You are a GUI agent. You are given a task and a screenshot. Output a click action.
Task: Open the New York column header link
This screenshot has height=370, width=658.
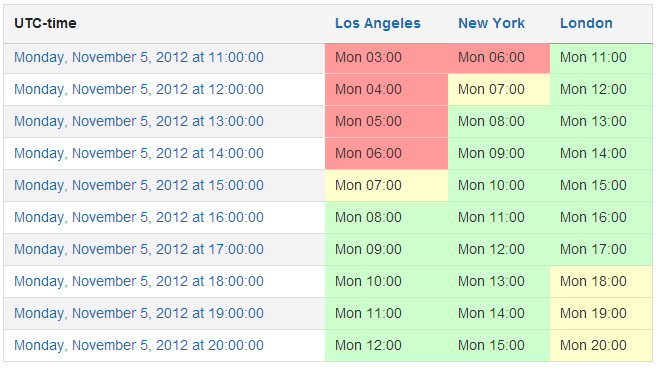[491, 23]
